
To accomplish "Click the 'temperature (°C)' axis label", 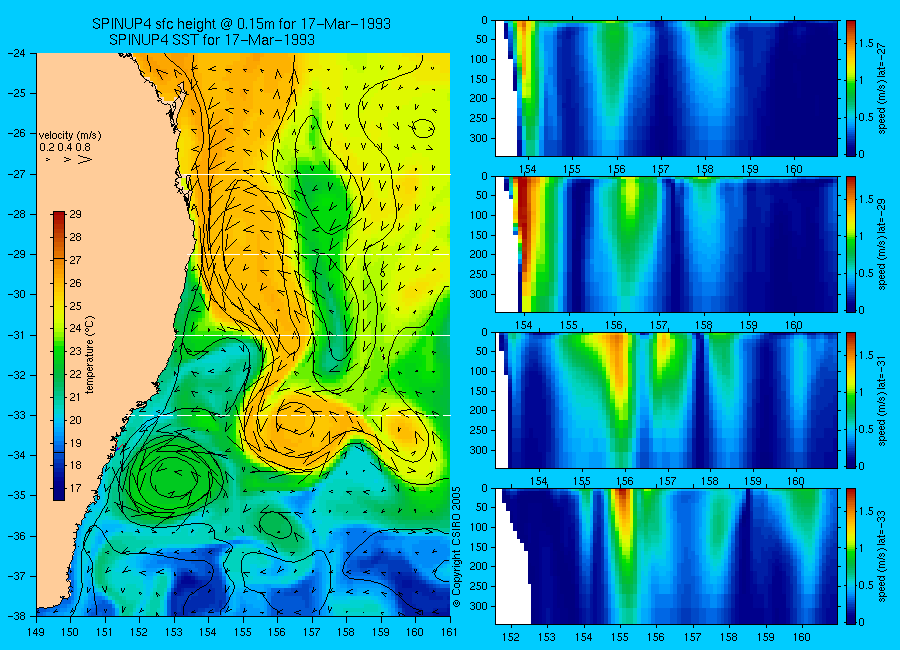I will (90, 355).
